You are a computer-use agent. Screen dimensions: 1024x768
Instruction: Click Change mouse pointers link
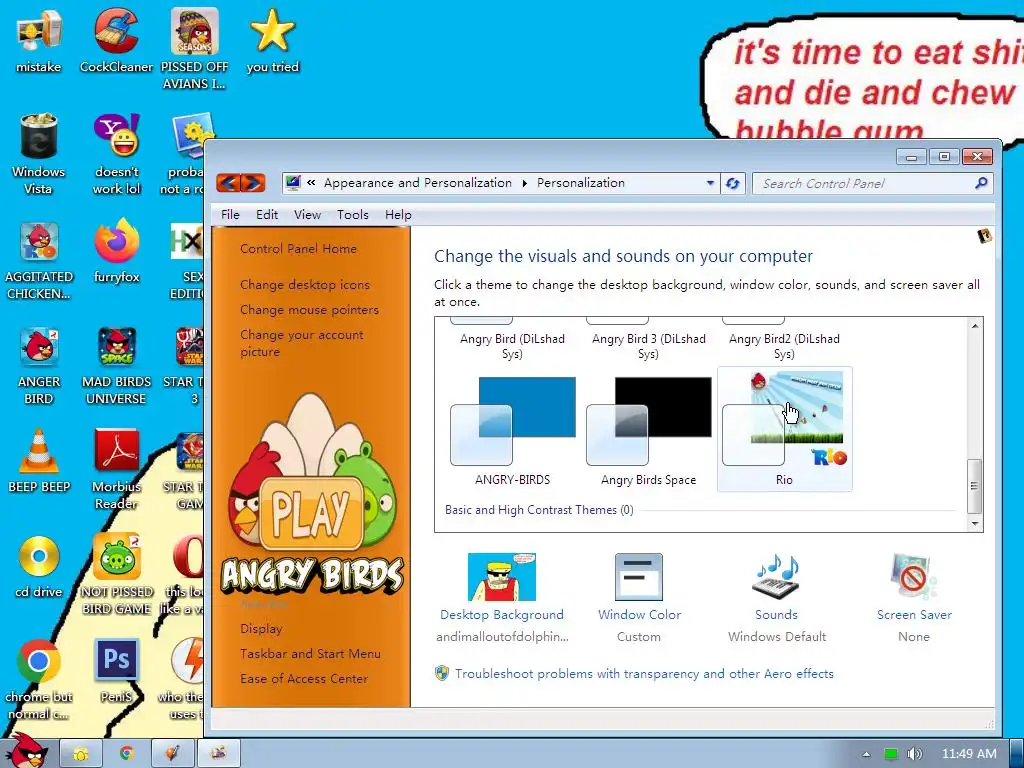point(310,310)
